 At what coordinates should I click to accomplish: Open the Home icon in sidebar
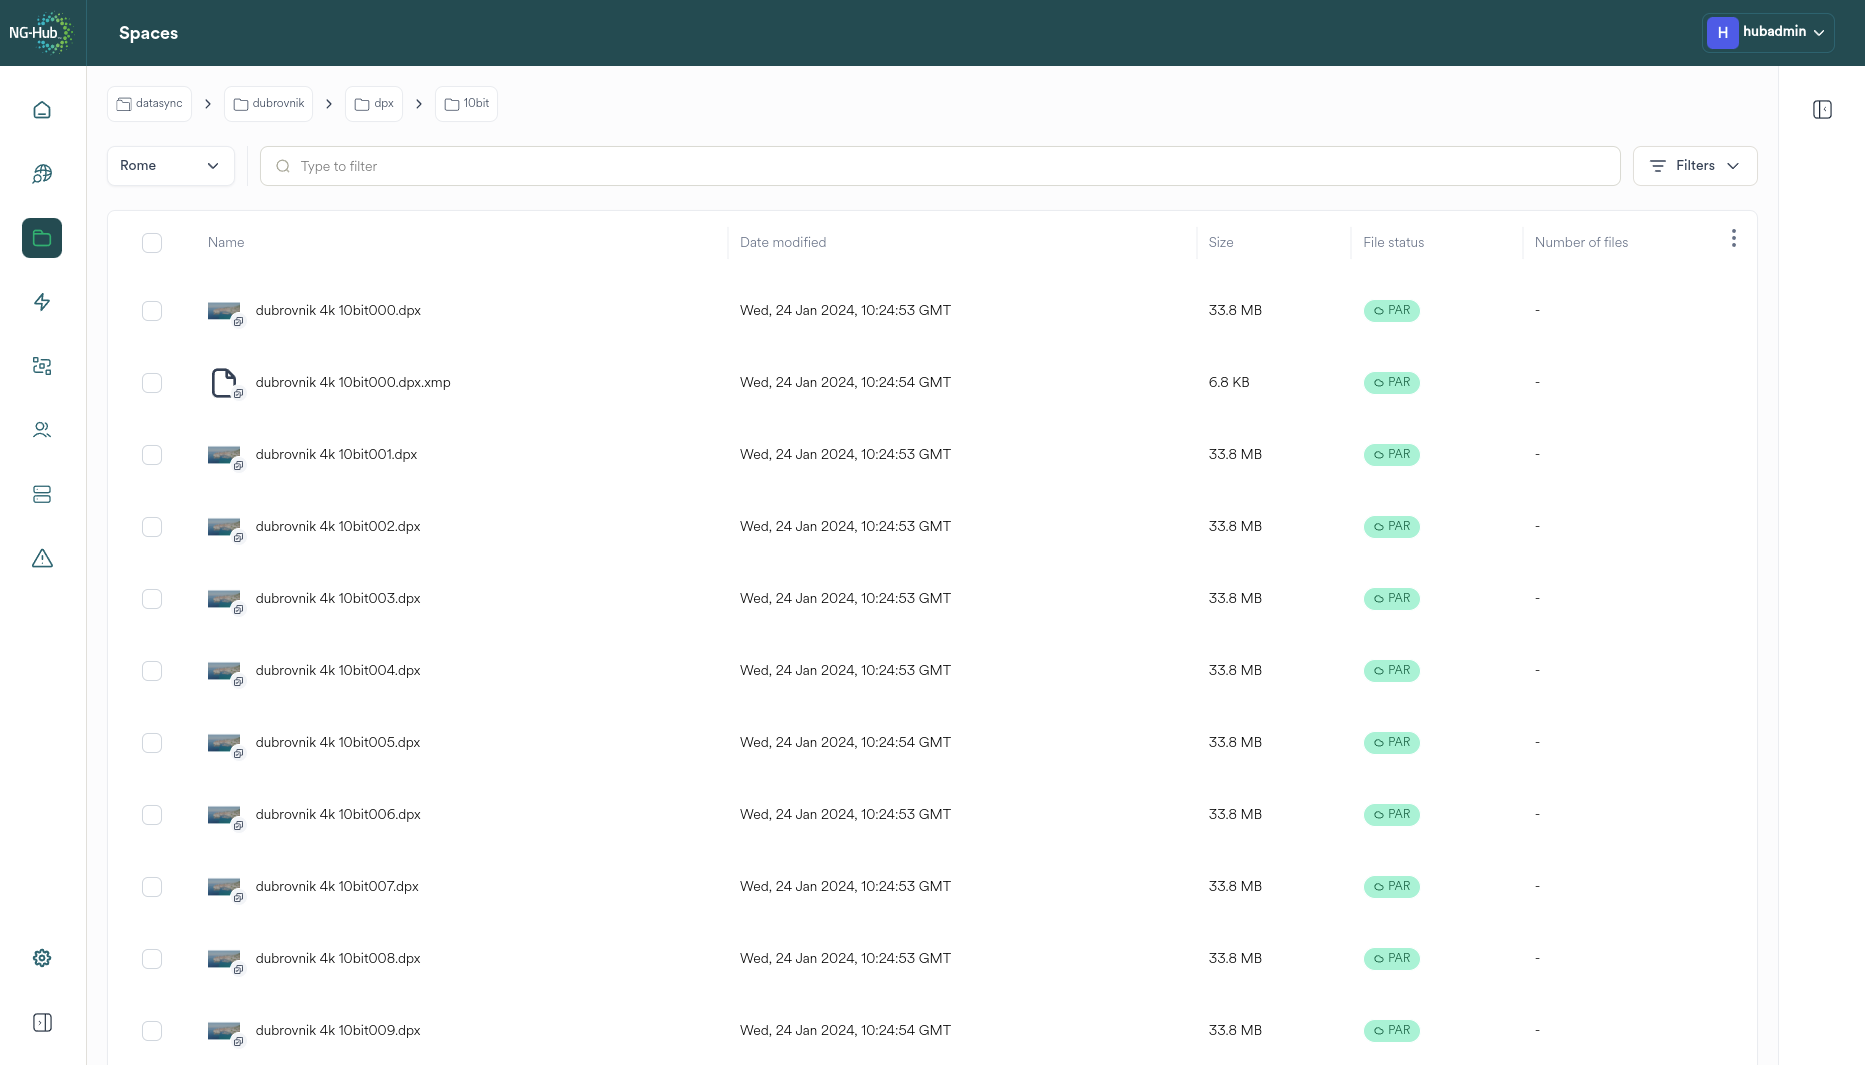point(42,110)
